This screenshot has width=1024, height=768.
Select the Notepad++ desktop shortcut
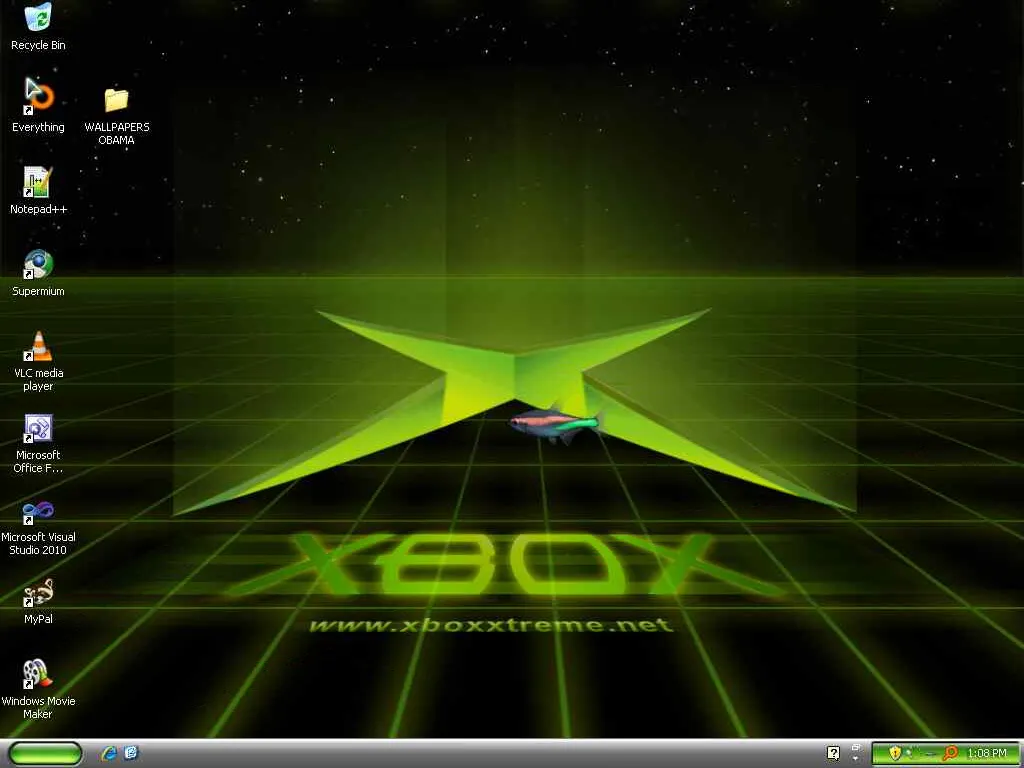[x=38, y=190]
